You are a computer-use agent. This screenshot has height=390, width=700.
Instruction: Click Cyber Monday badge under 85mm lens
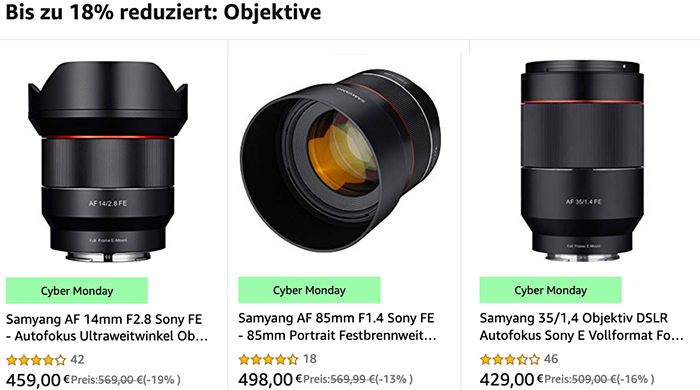[309, 290]
